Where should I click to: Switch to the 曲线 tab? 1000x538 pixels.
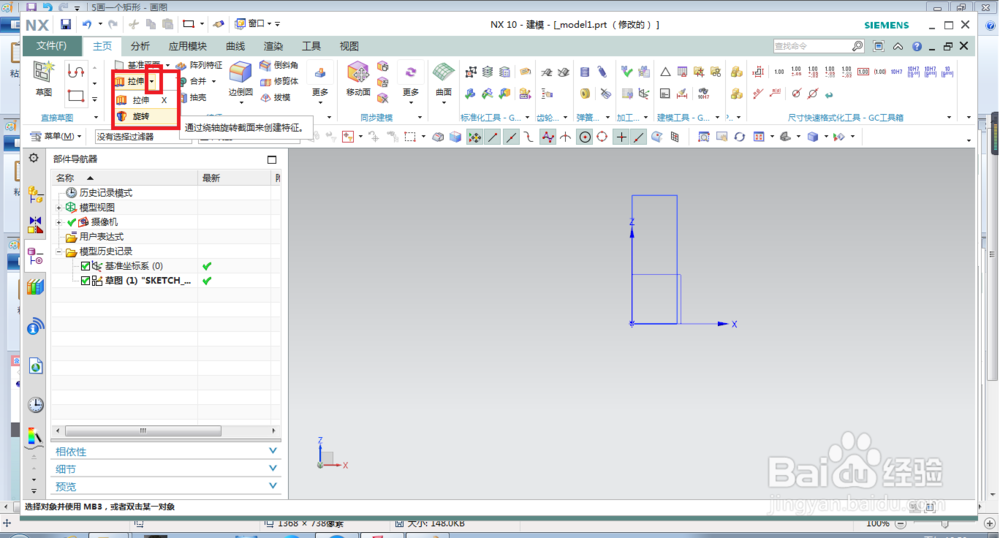[x=235, y=46]
